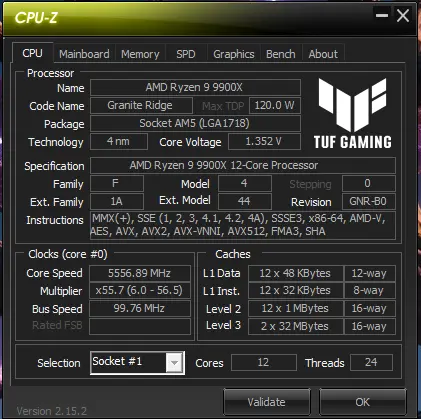Switch to the Mainboard tab

pyautogui.click(x=84, y=54)
